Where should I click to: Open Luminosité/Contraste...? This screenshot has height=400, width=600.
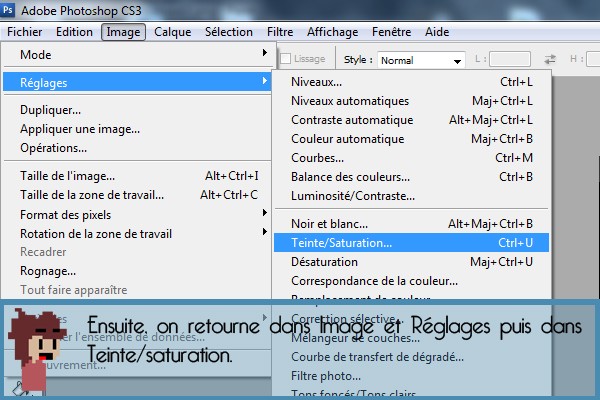click(411, 196)
